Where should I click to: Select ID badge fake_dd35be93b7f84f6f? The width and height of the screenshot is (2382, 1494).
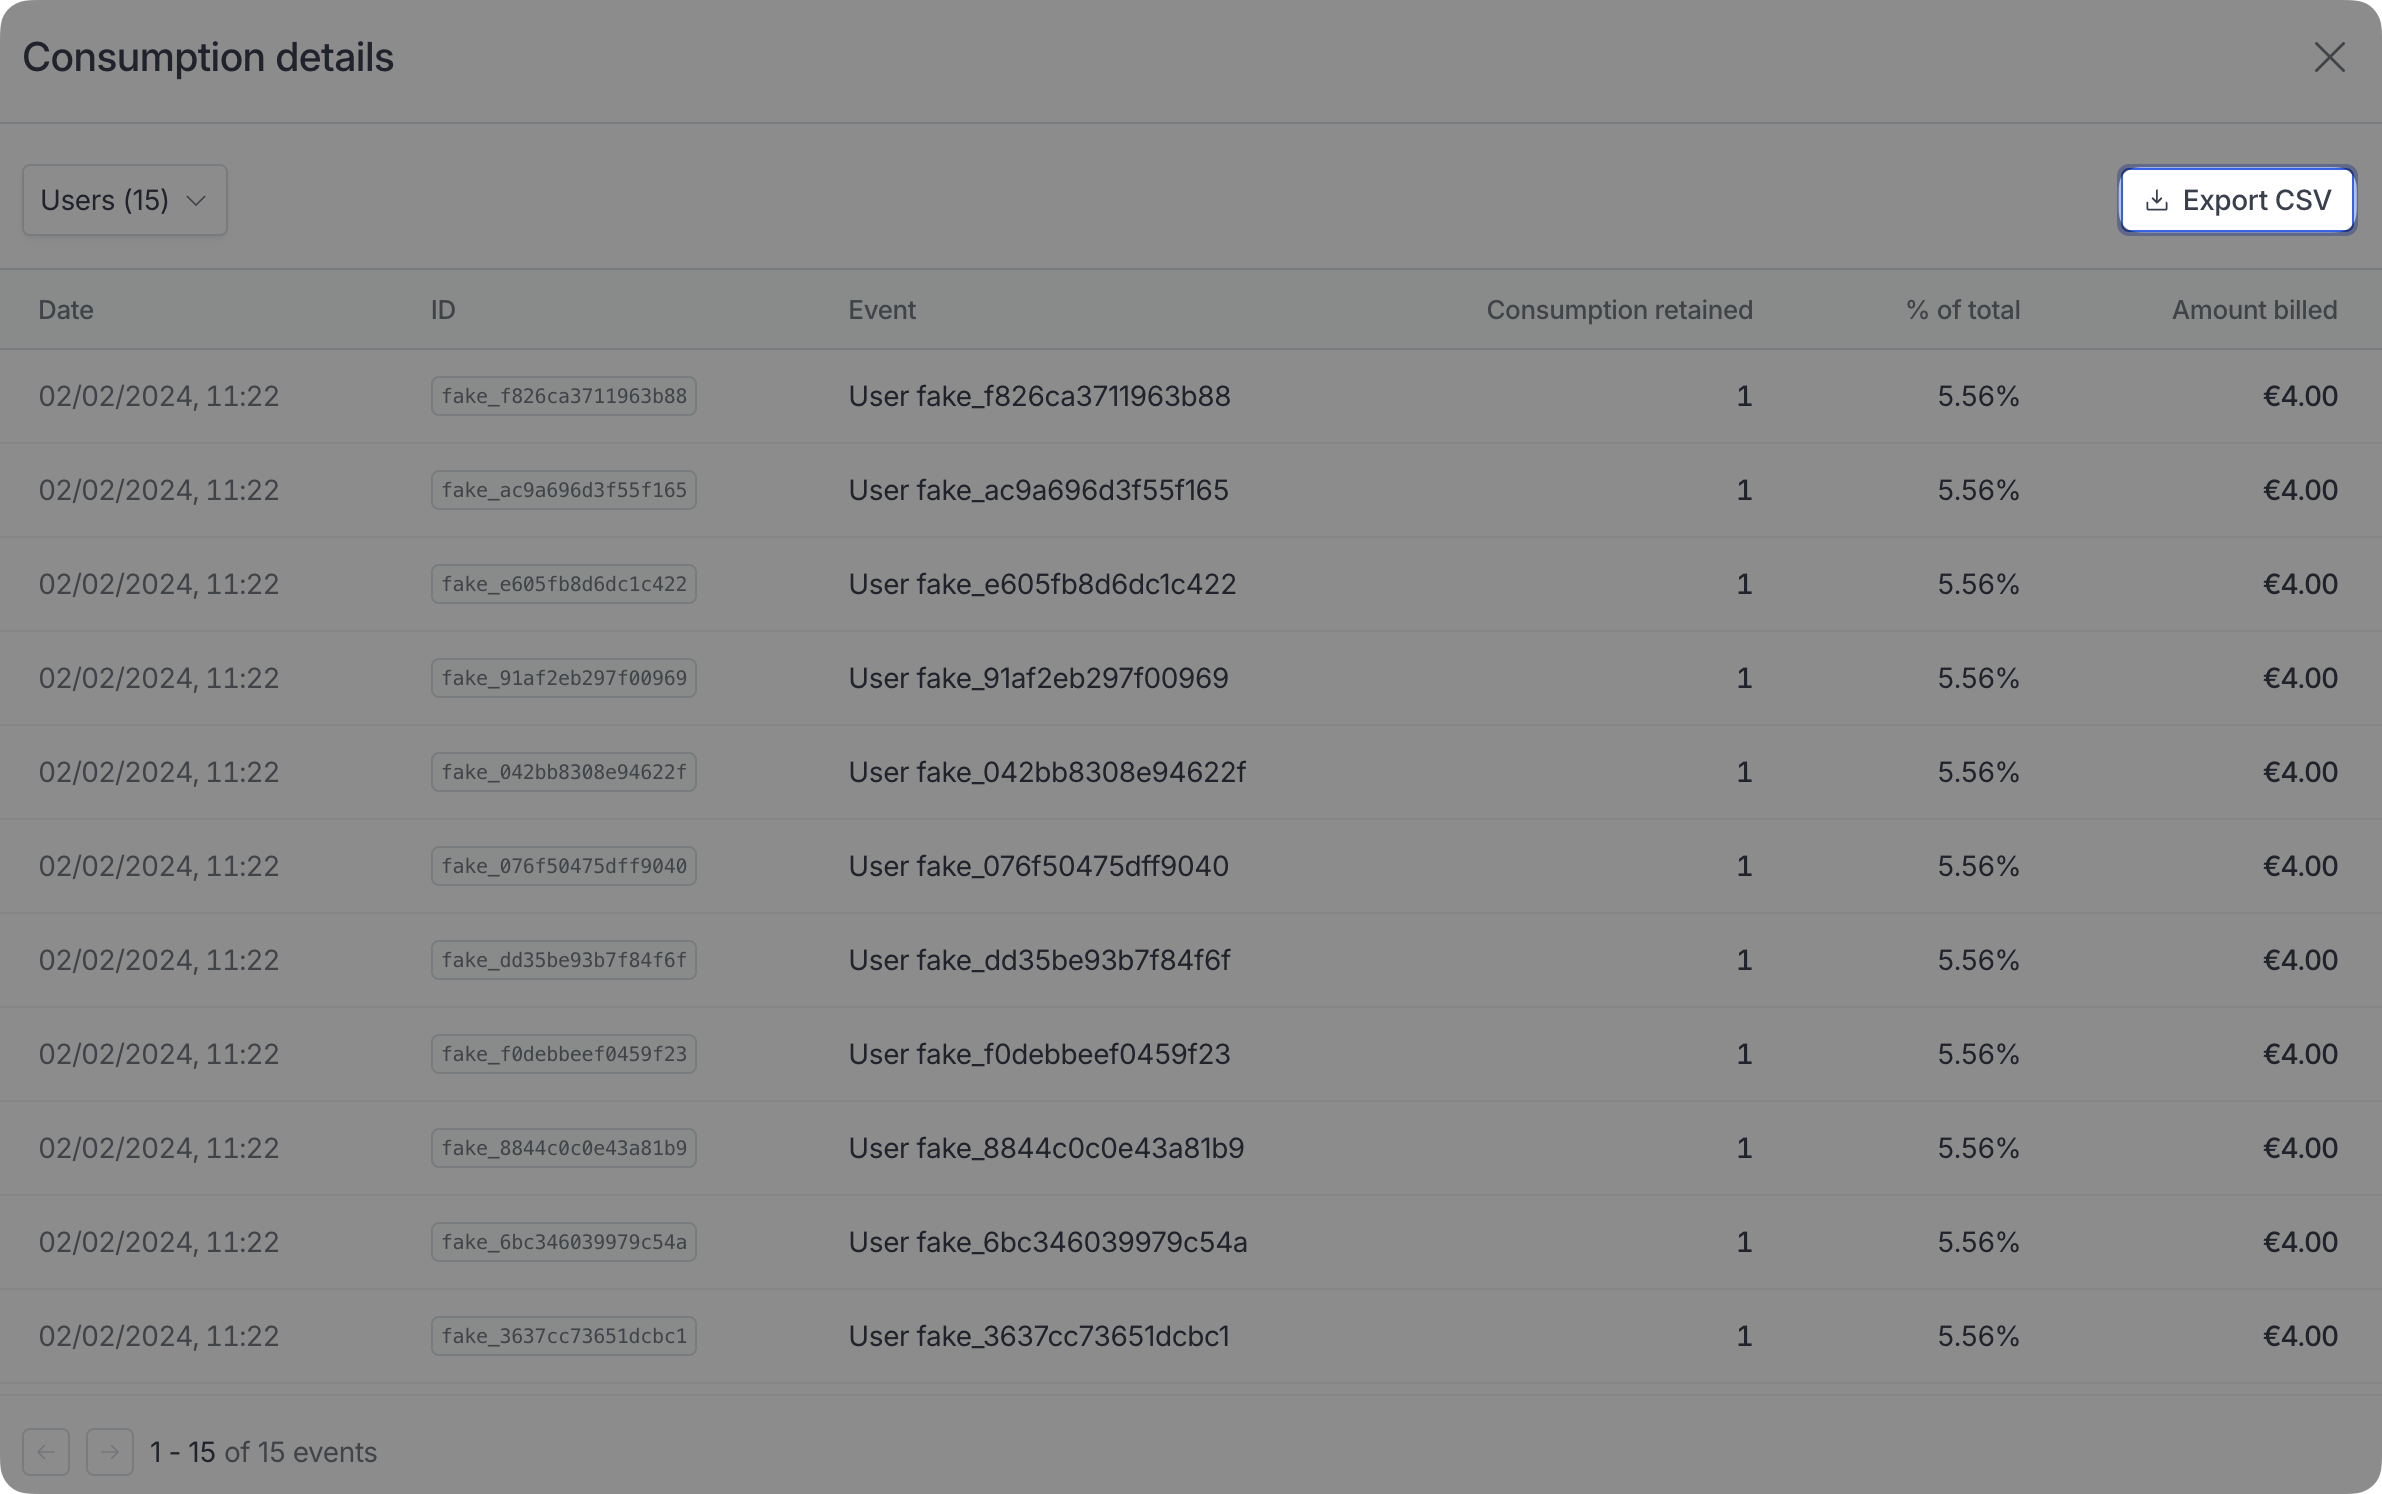pyautogui.click(x=564, y=960)
